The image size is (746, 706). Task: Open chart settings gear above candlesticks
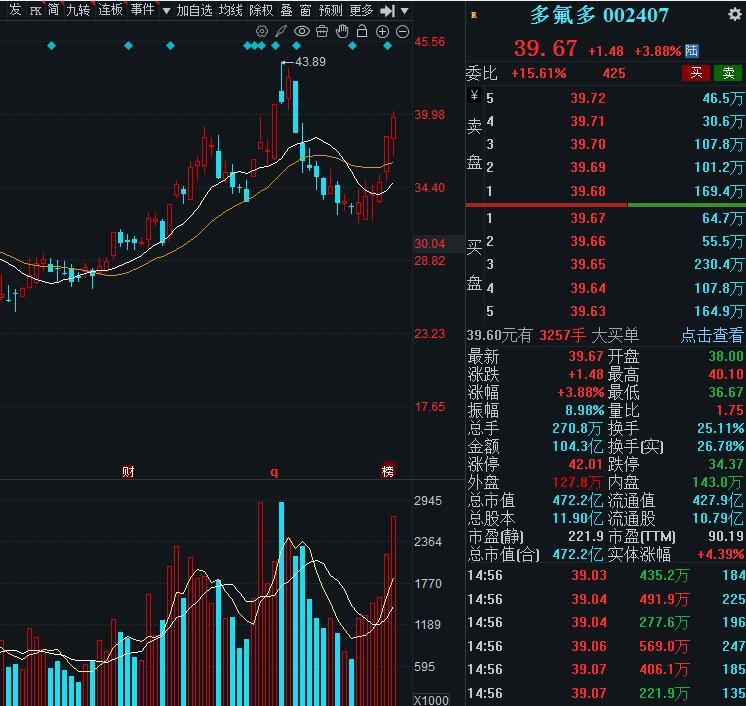(x=262, y=32)
